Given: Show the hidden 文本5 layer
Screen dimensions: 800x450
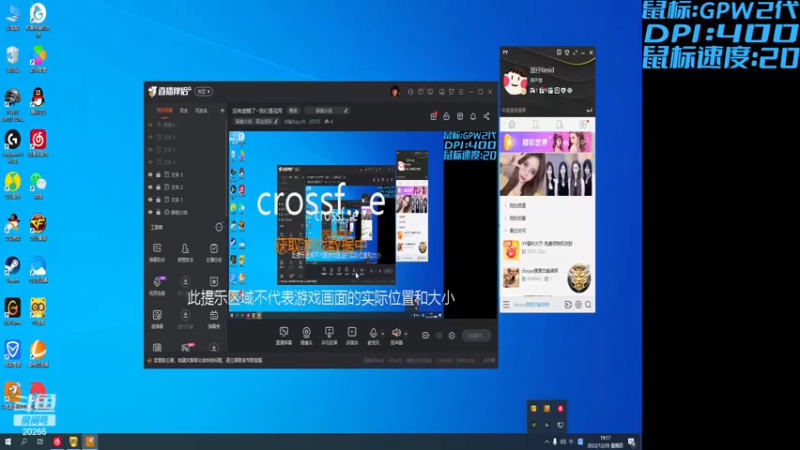Looking at the screenshot, I should pos(150,149).
